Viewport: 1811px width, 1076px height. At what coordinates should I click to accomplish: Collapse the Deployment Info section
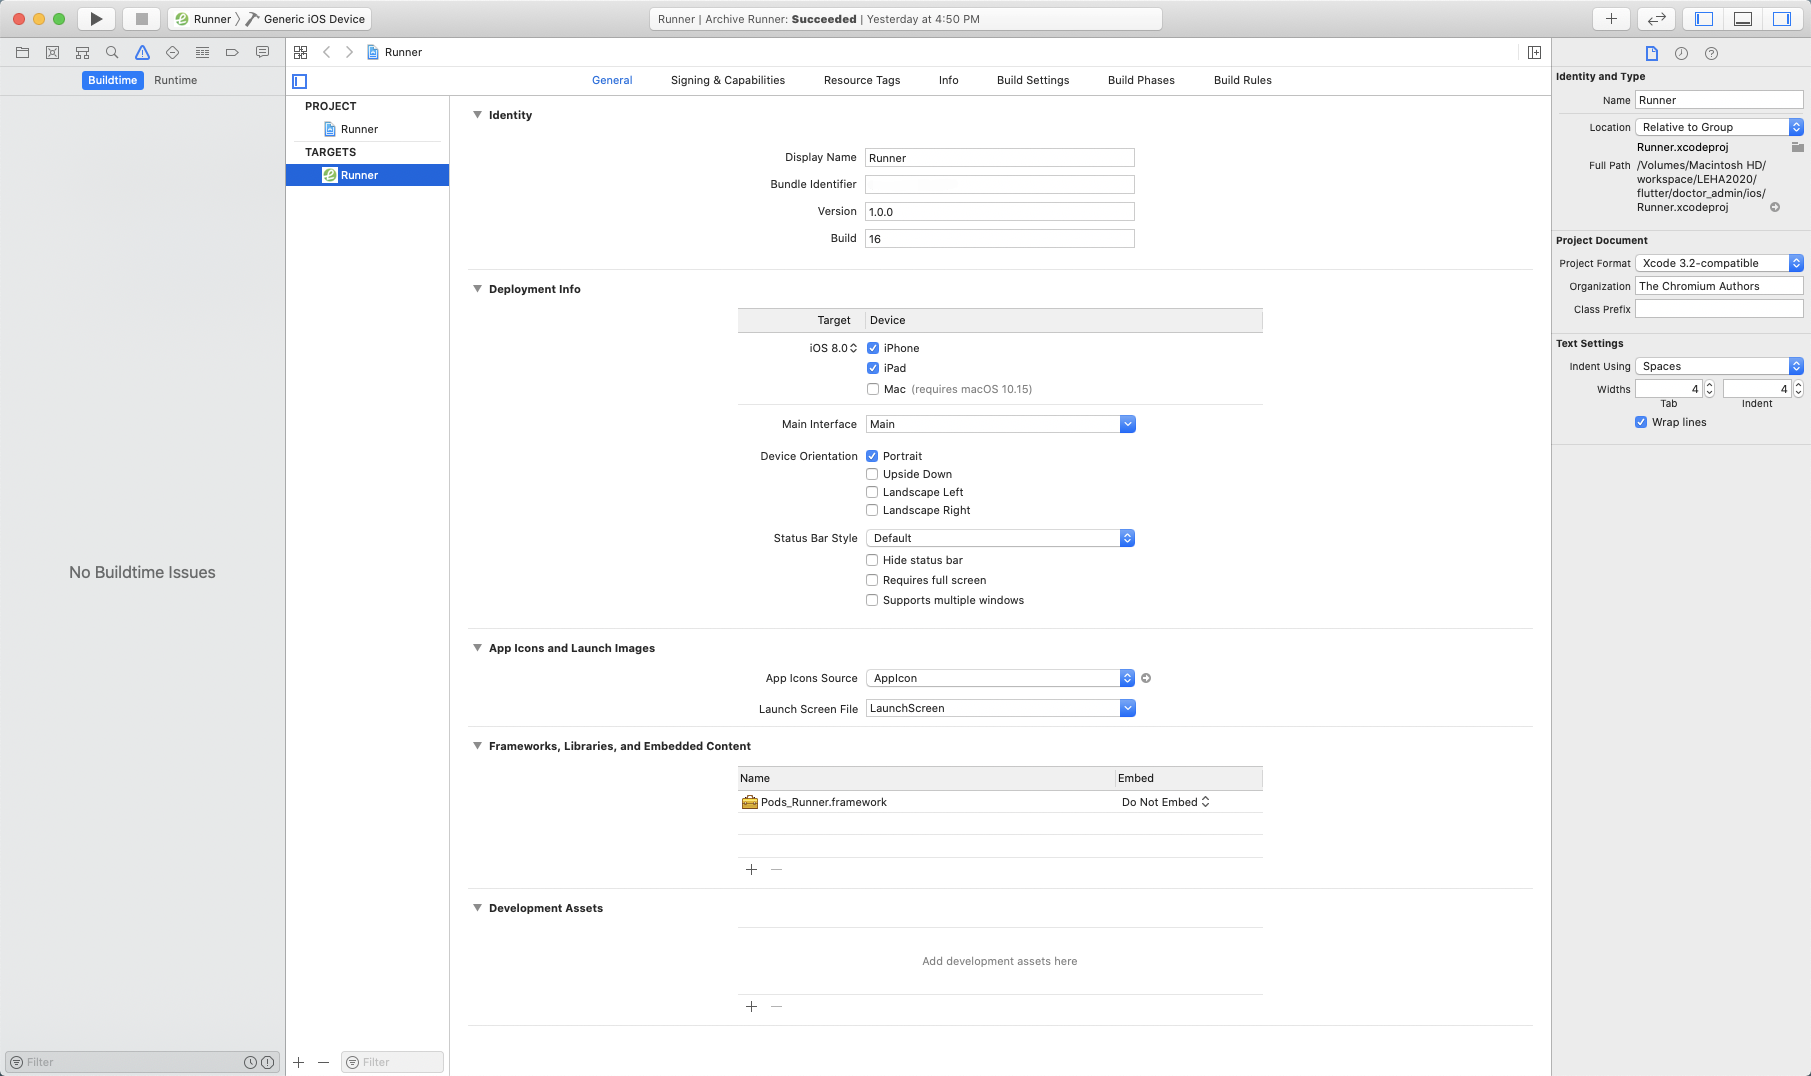(x=477, y=289)
